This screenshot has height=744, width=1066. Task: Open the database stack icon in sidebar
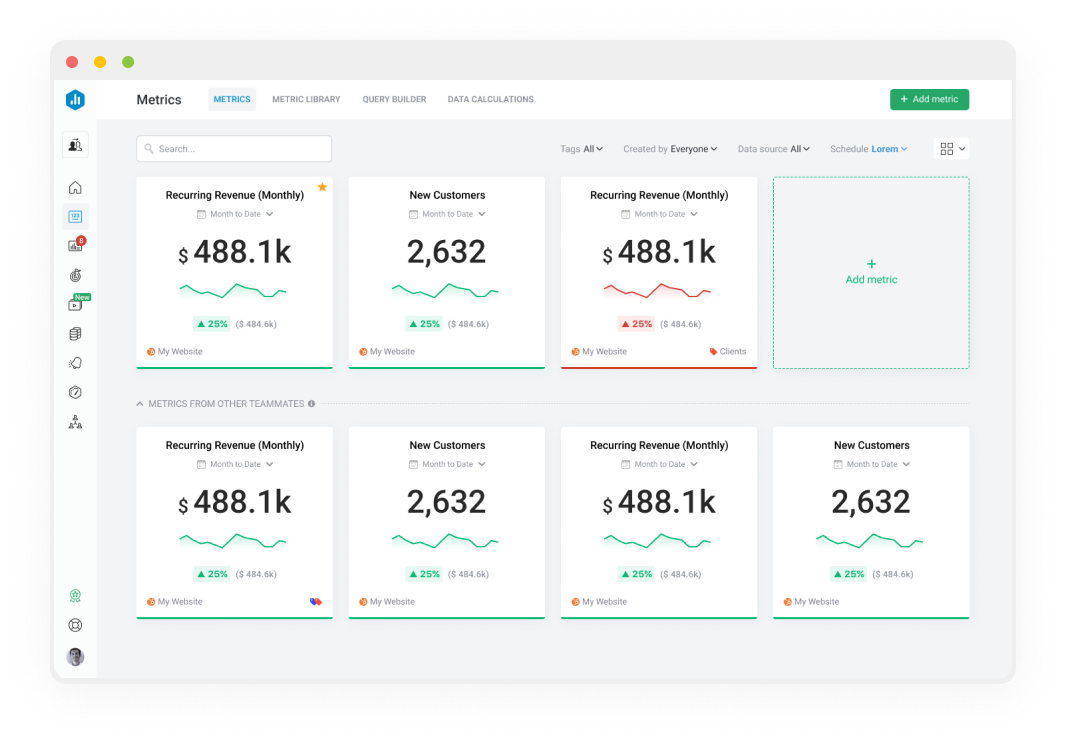point(75,334)
